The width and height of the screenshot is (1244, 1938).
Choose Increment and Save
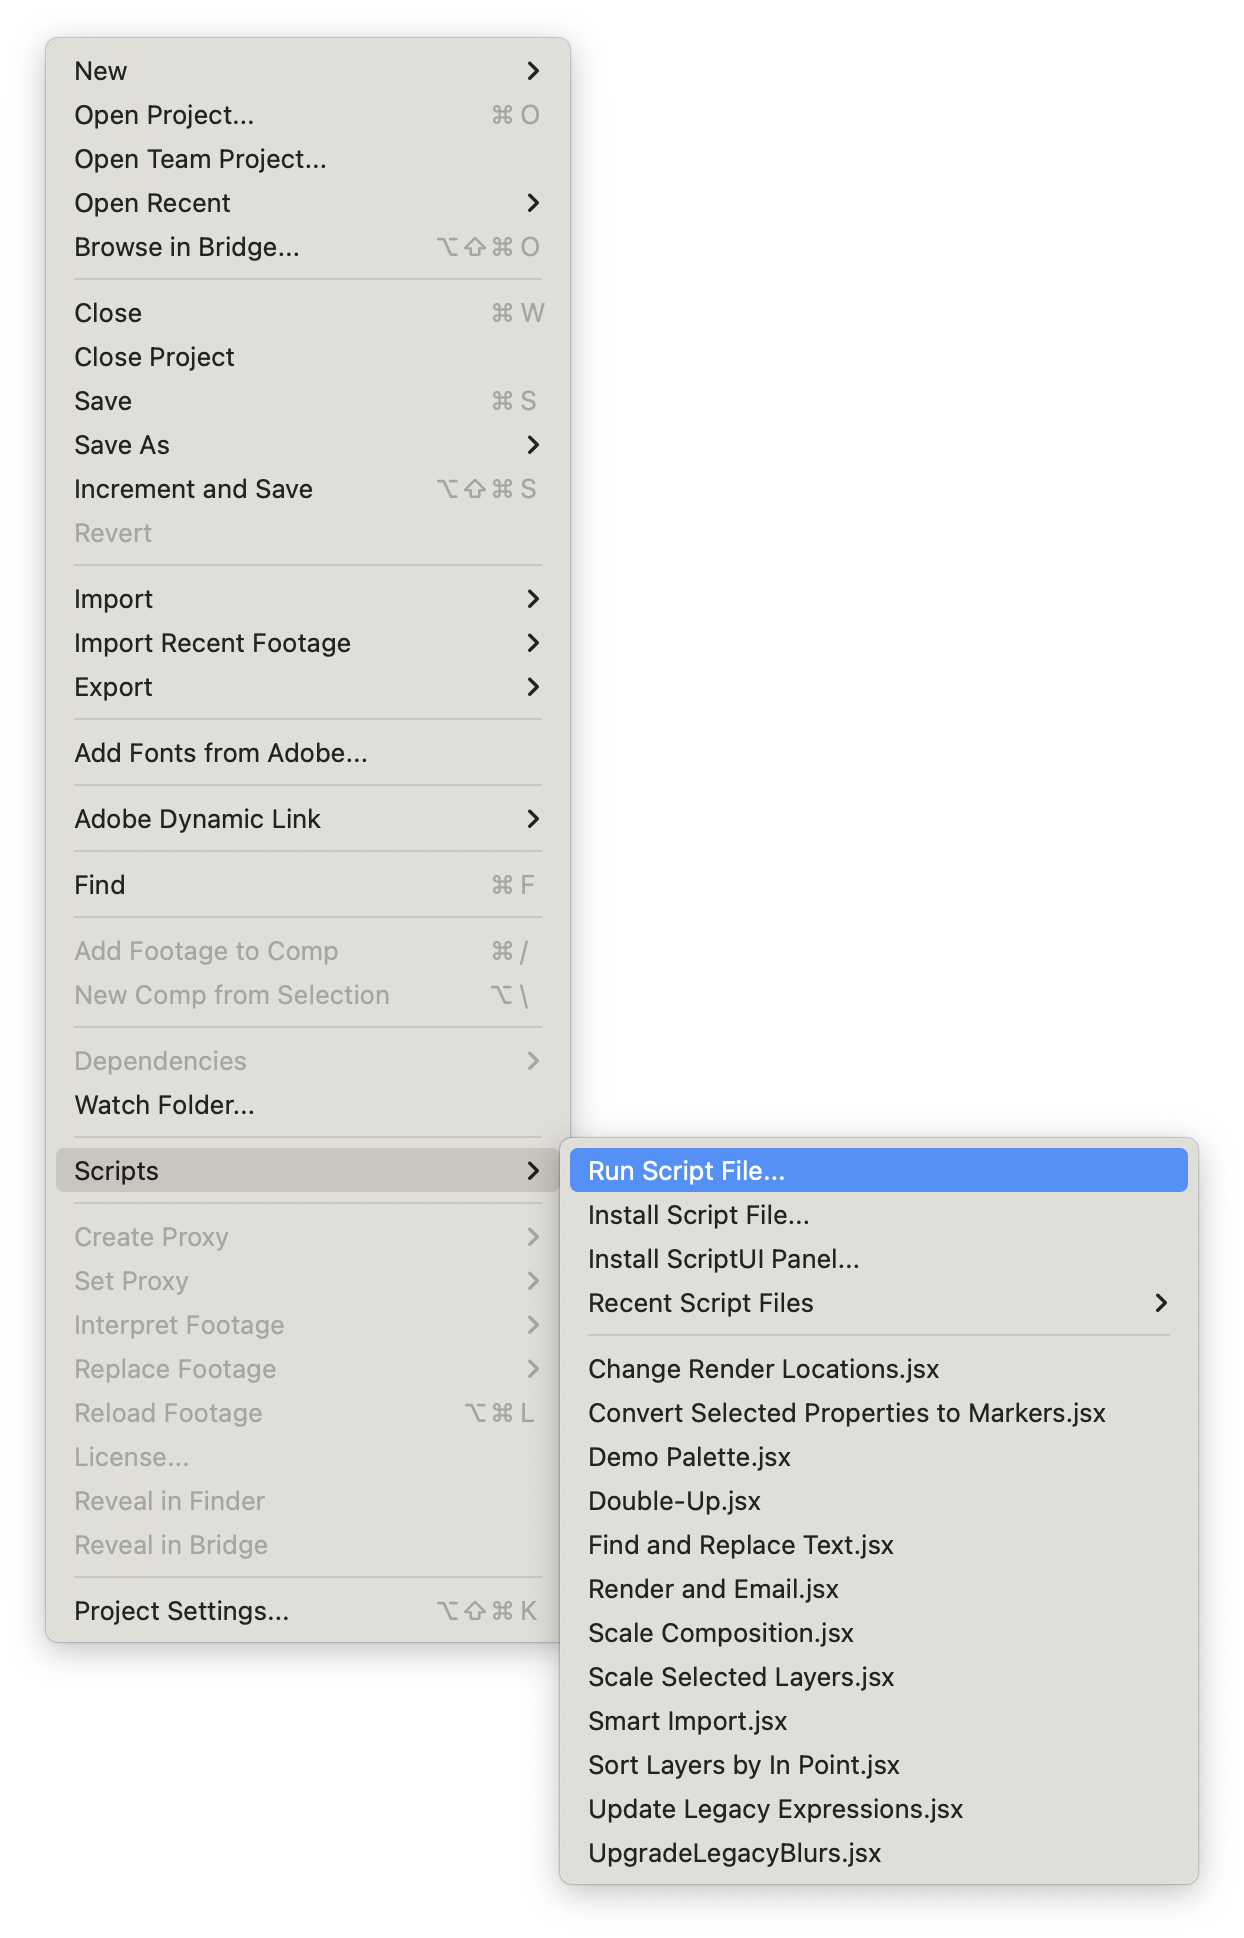(308, 489)
